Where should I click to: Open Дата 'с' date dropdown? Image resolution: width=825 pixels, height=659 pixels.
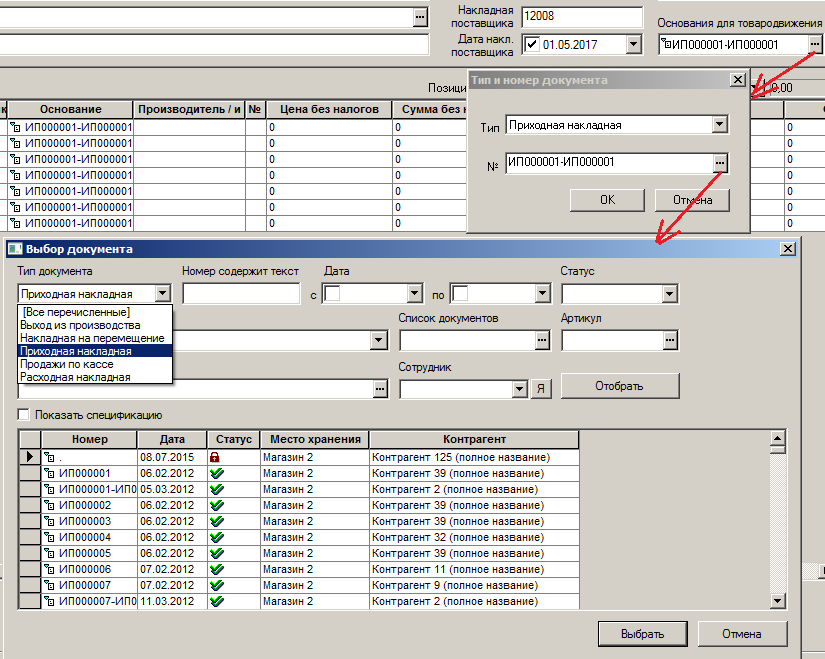(415, 294)
